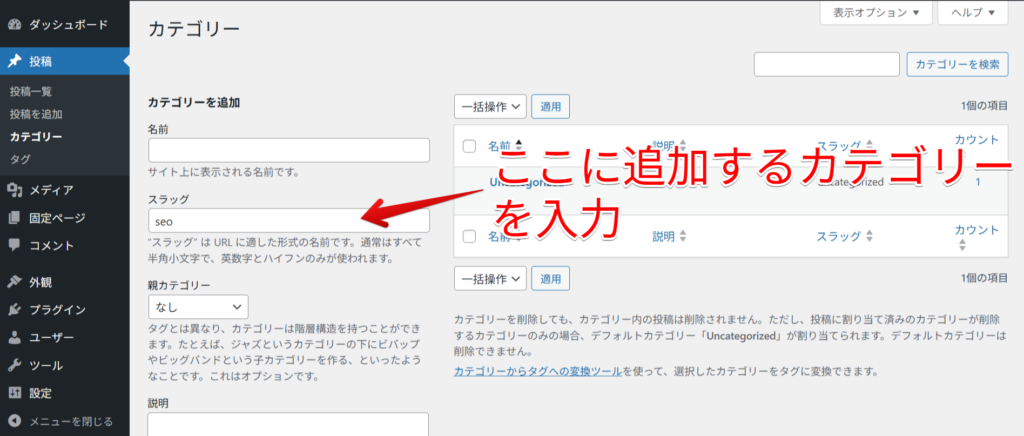Click the Tools wrench icon
The width and height of the screenshot is (1024, 436).
point(15,365)
